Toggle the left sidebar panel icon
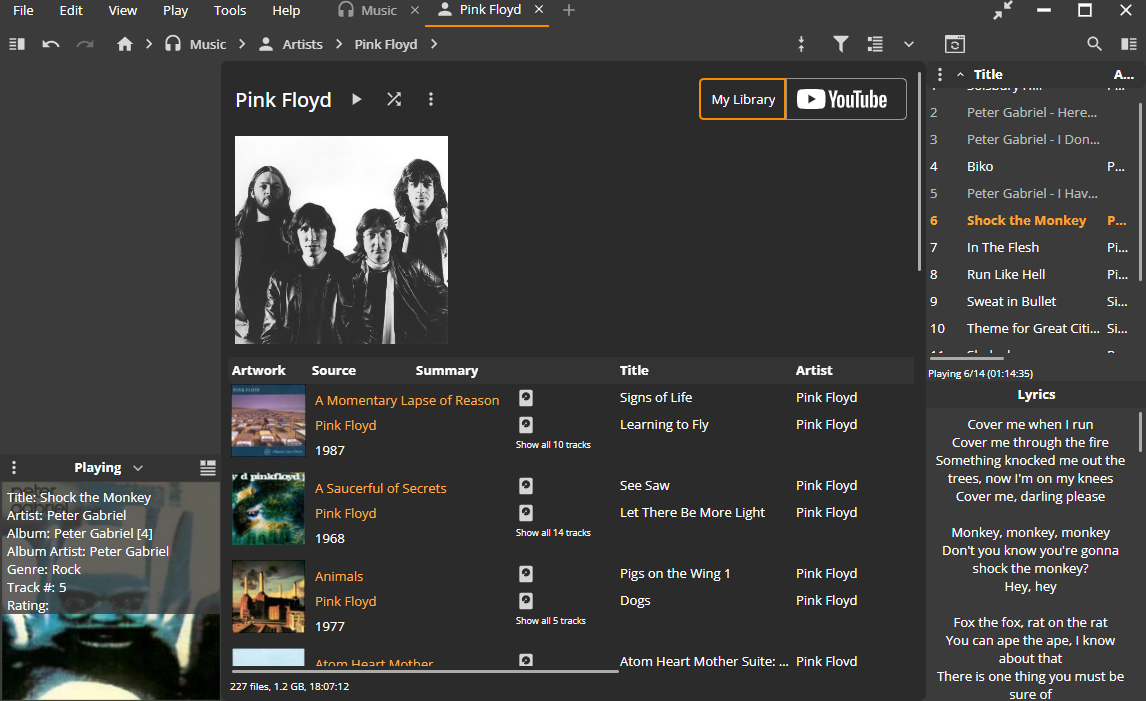The image size is (1146, 701). pos(17,44)
